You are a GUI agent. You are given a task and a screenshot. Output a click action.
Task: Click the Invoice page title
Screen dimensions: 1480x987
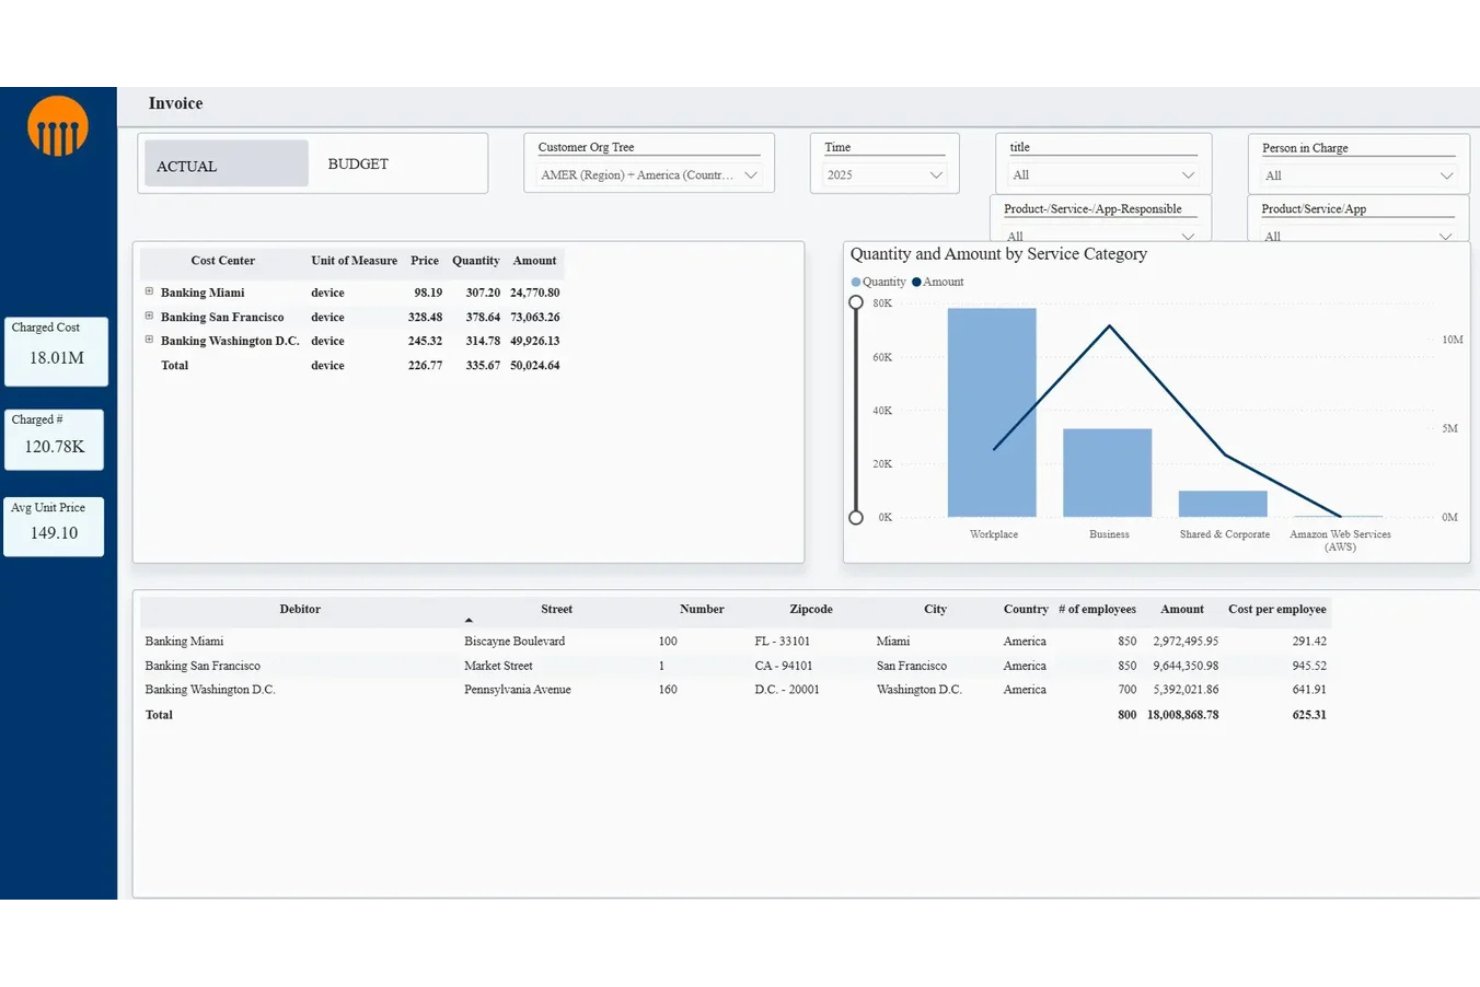[175, 103]
